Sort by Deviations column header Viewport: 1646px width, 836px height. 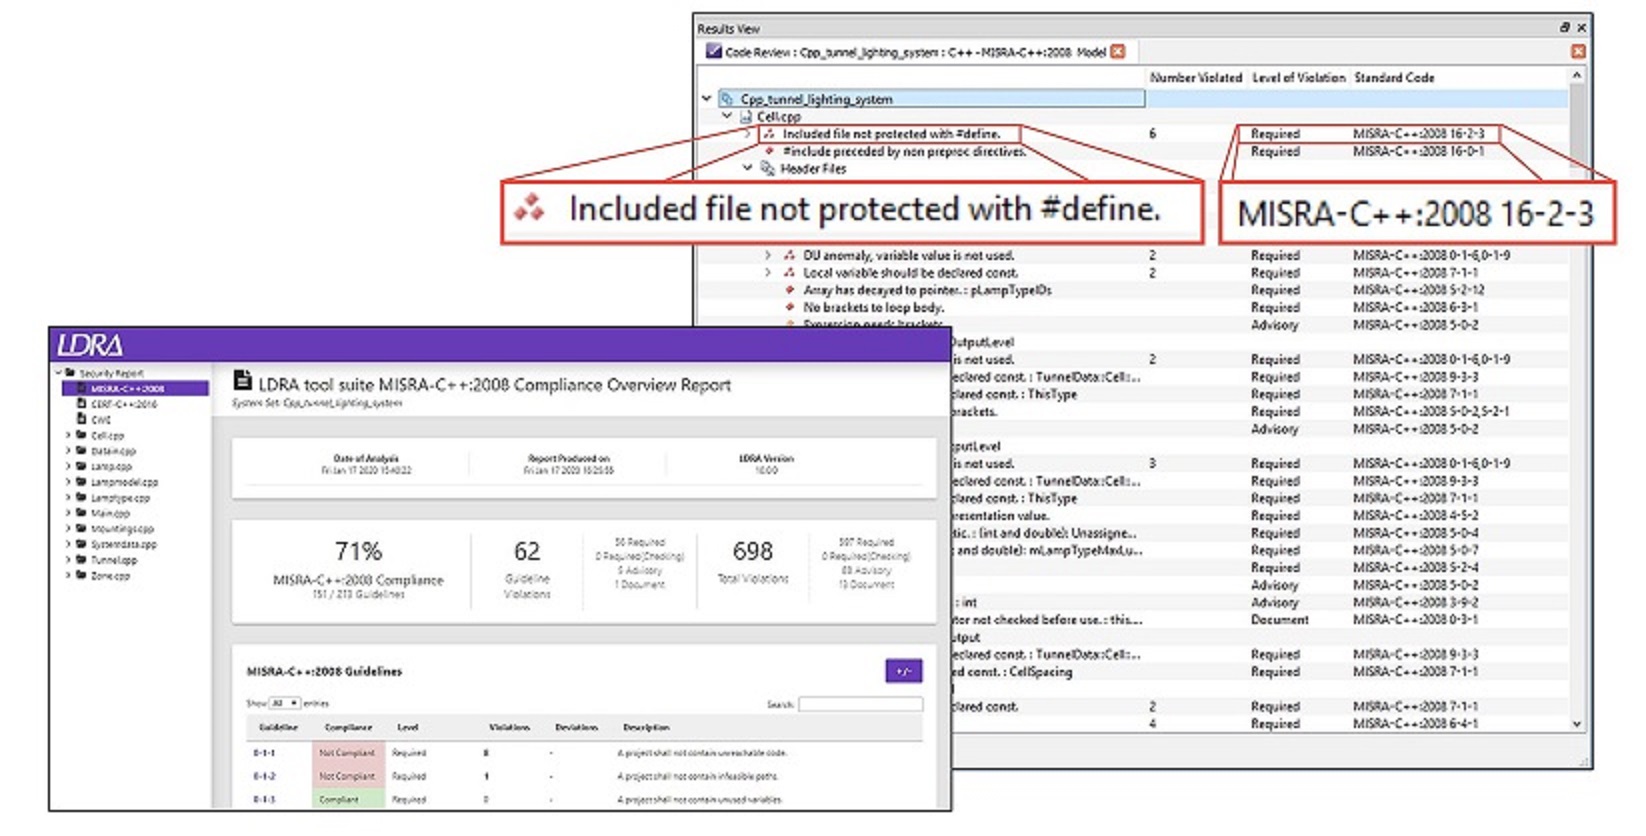point(577,727)
